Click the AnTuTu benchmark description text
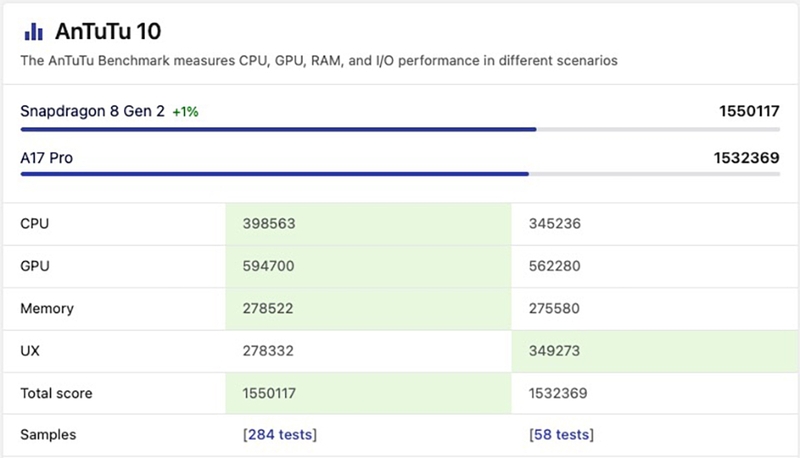This screenshot has width=800, height=458. (x=318, y=61)
